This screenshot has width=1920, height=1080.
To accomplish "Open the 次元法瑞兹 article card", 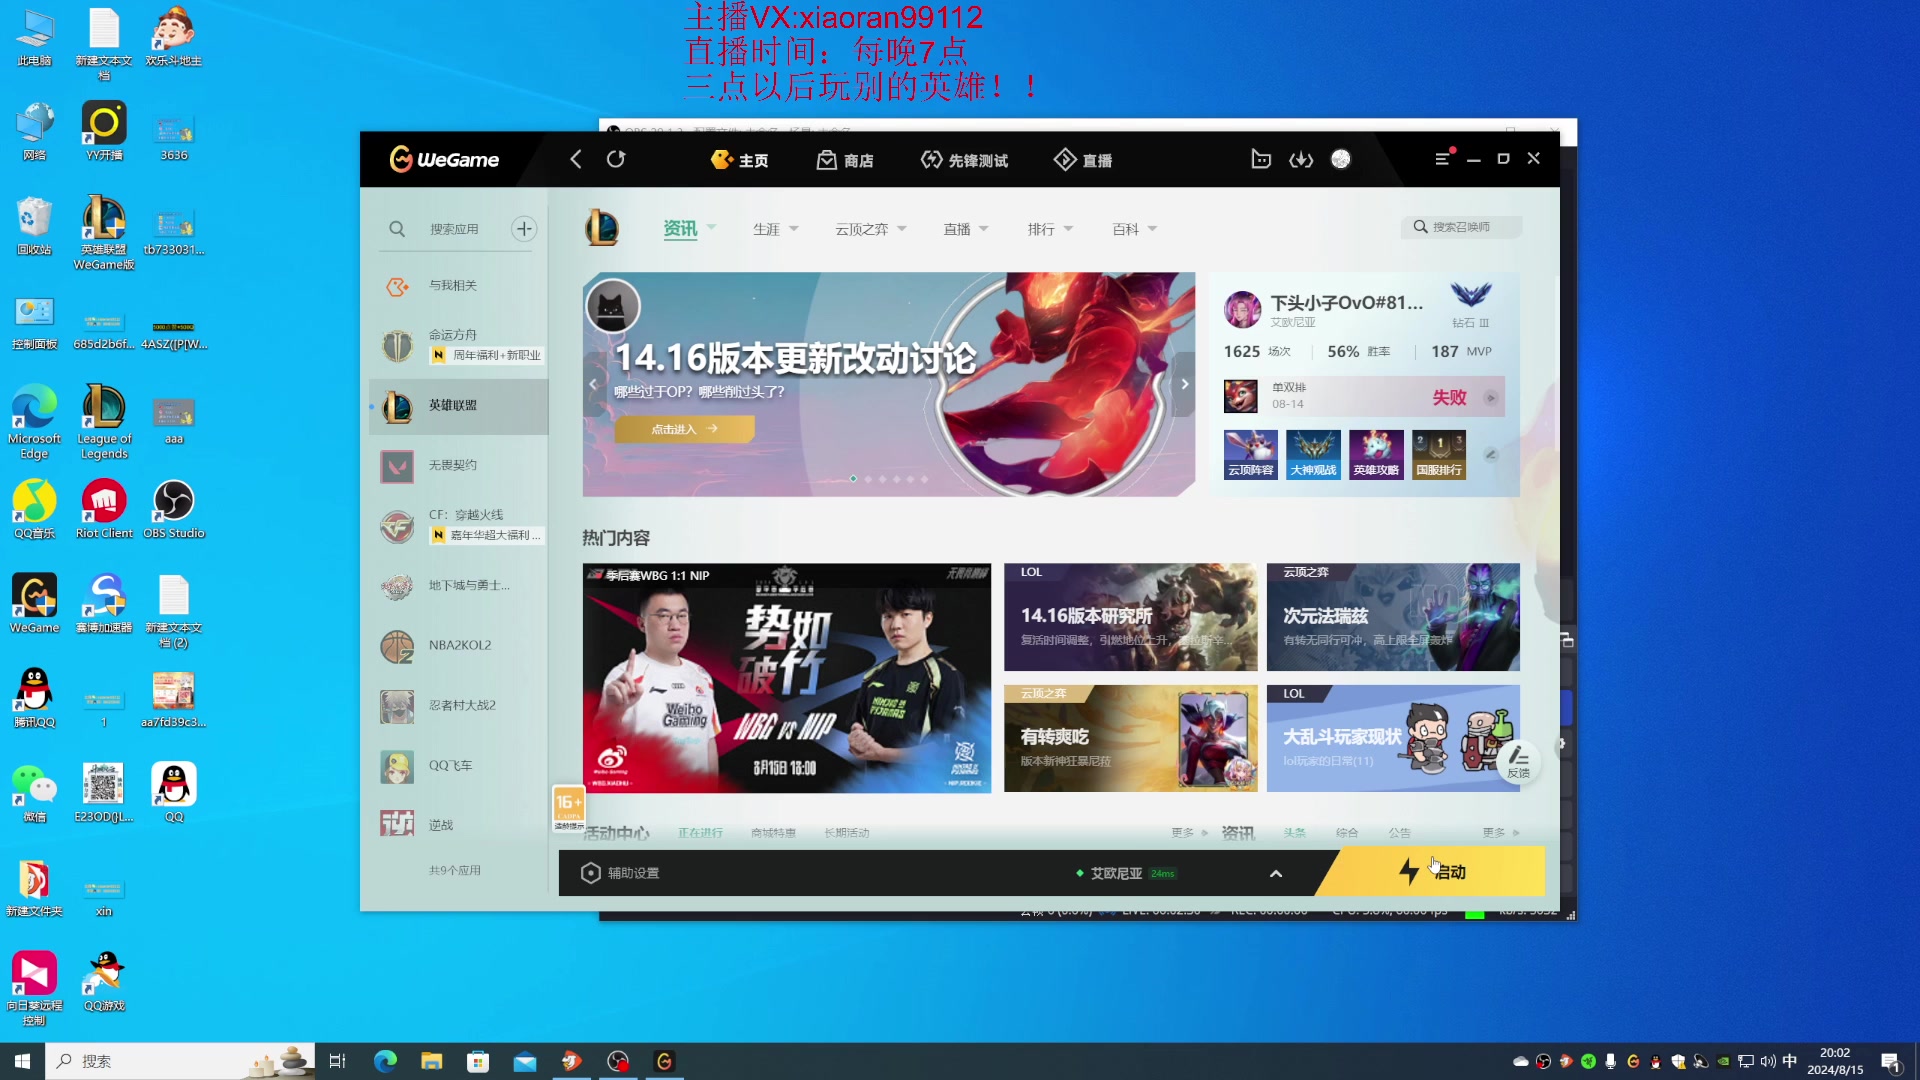I will pyautogui.click(x=1393, y=617).
